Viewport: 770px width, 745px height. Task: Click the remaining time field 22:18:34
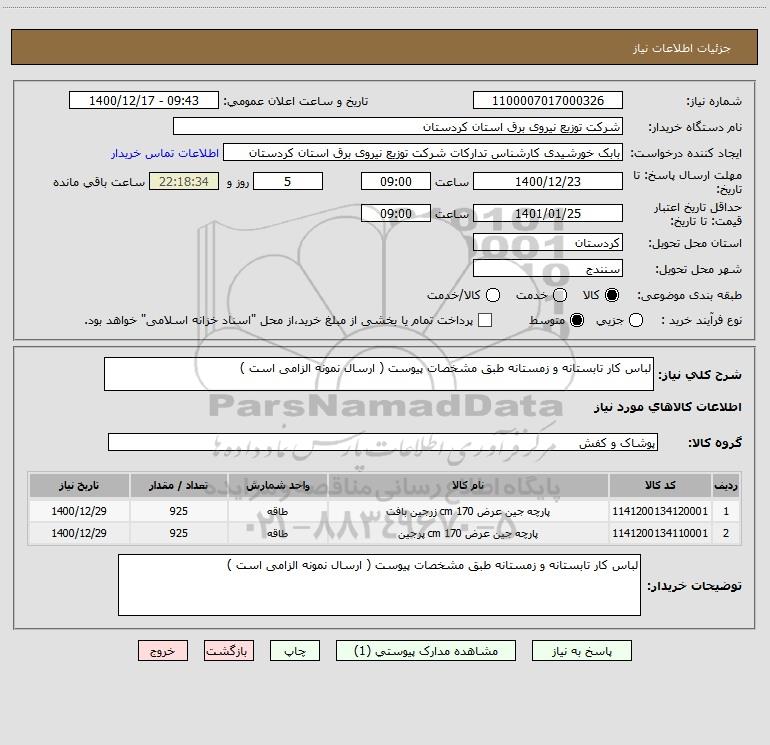[x=184, y=182]
